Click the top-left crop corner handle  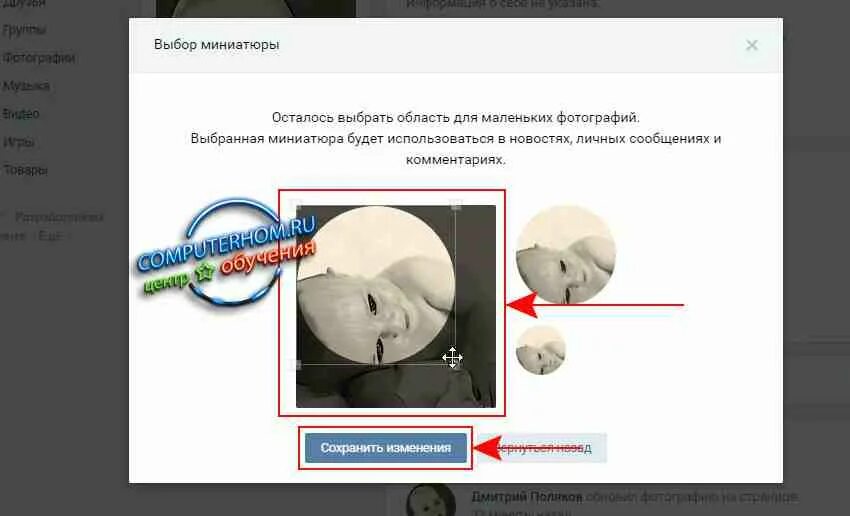(296, 205)
